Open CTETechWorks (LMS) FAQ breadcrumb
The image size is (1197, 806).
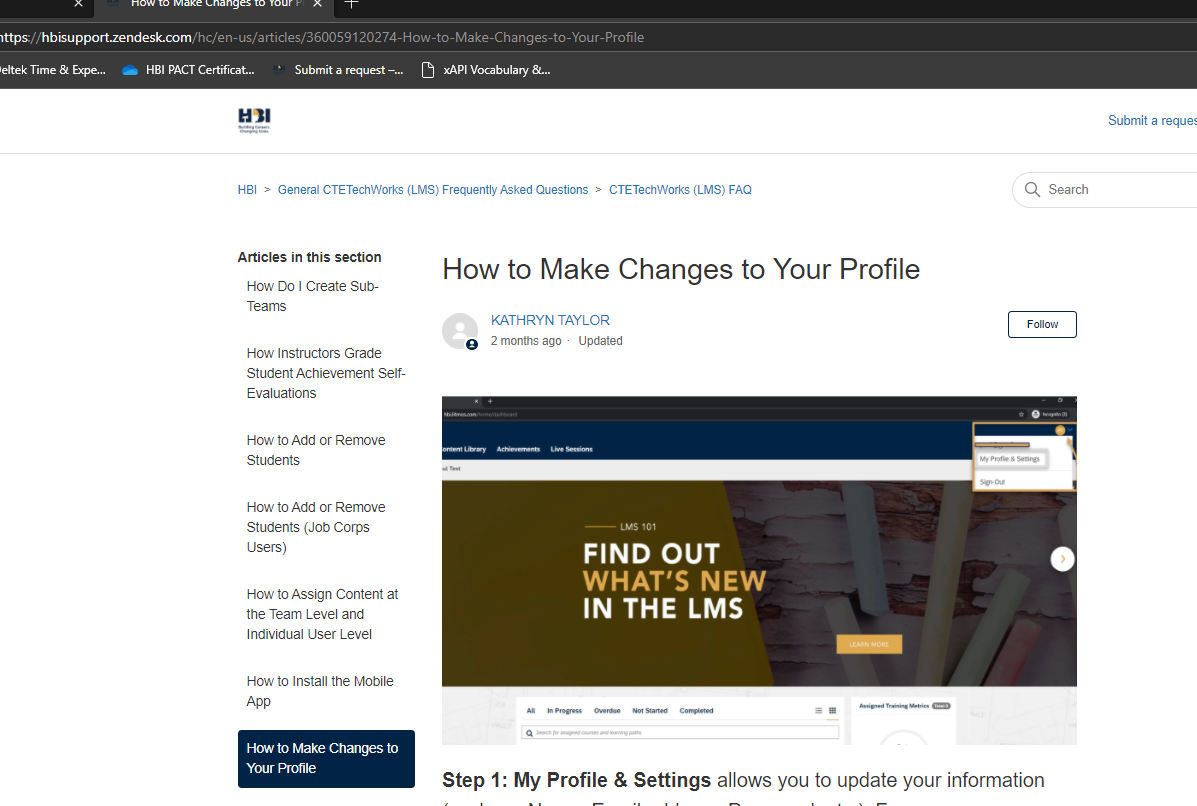pyautogui.click(x=680, y=190)
